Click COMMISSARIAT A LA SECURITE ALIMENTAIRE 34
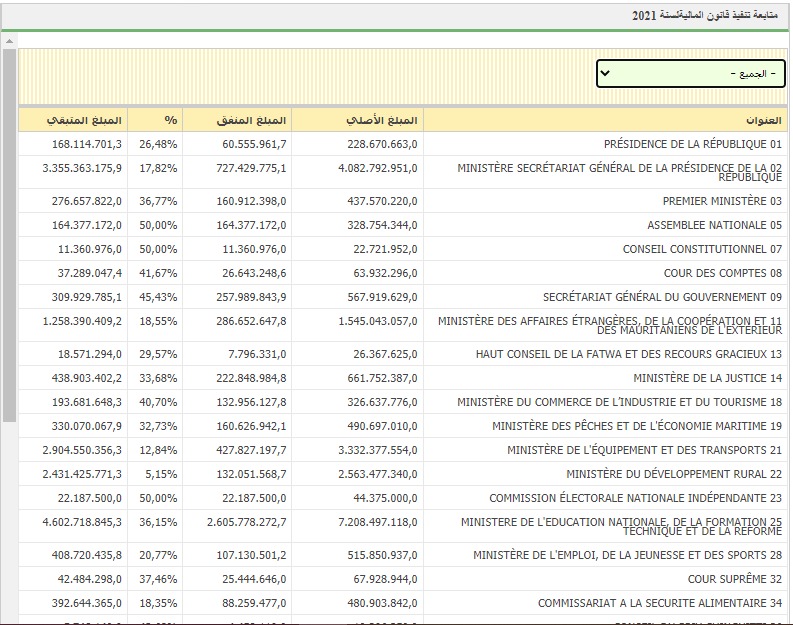The image size is (793, 625). (659, 604)
